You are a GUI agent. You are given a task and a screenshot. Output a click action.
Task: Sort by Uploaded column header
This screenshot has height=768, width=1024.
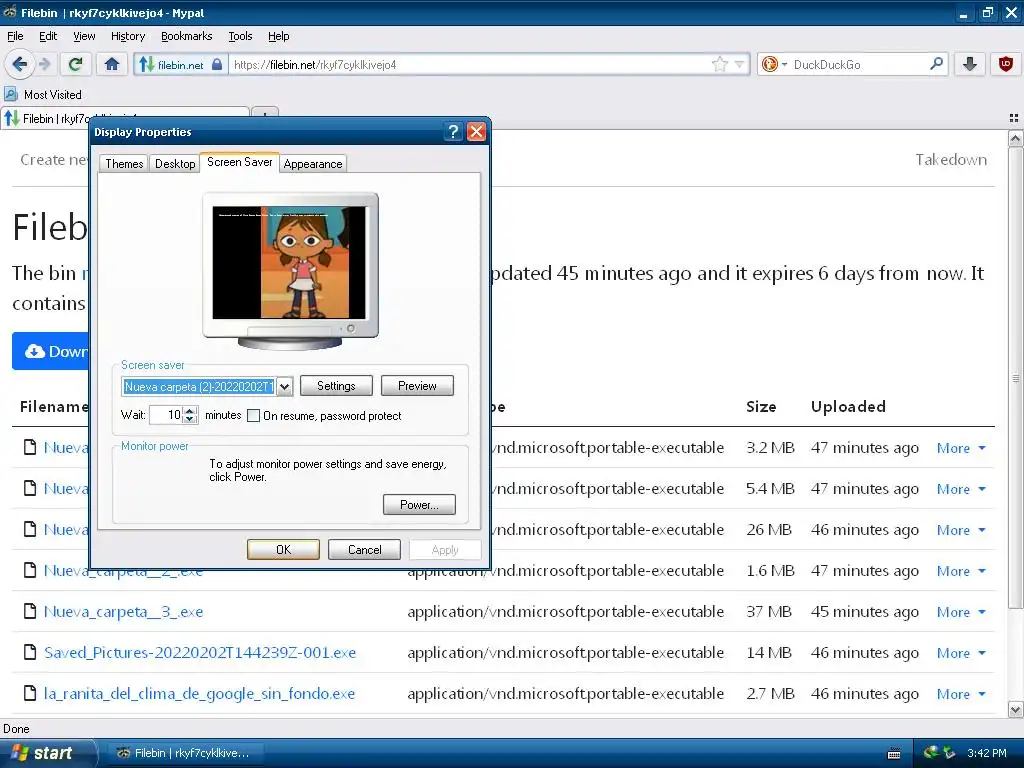click(x=848, y=407)
